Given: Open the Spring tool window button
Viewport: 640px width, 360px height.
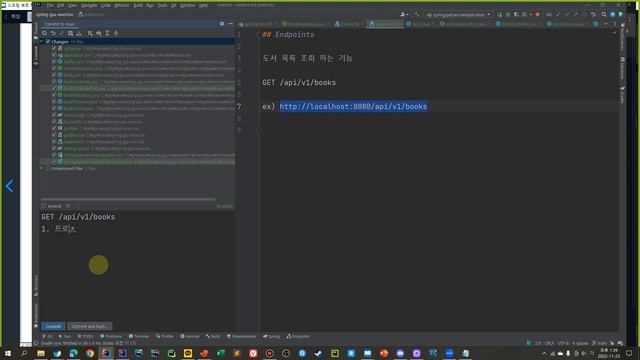Looking at the screenshot, I should pyautogui.click(x=271, y=336).
